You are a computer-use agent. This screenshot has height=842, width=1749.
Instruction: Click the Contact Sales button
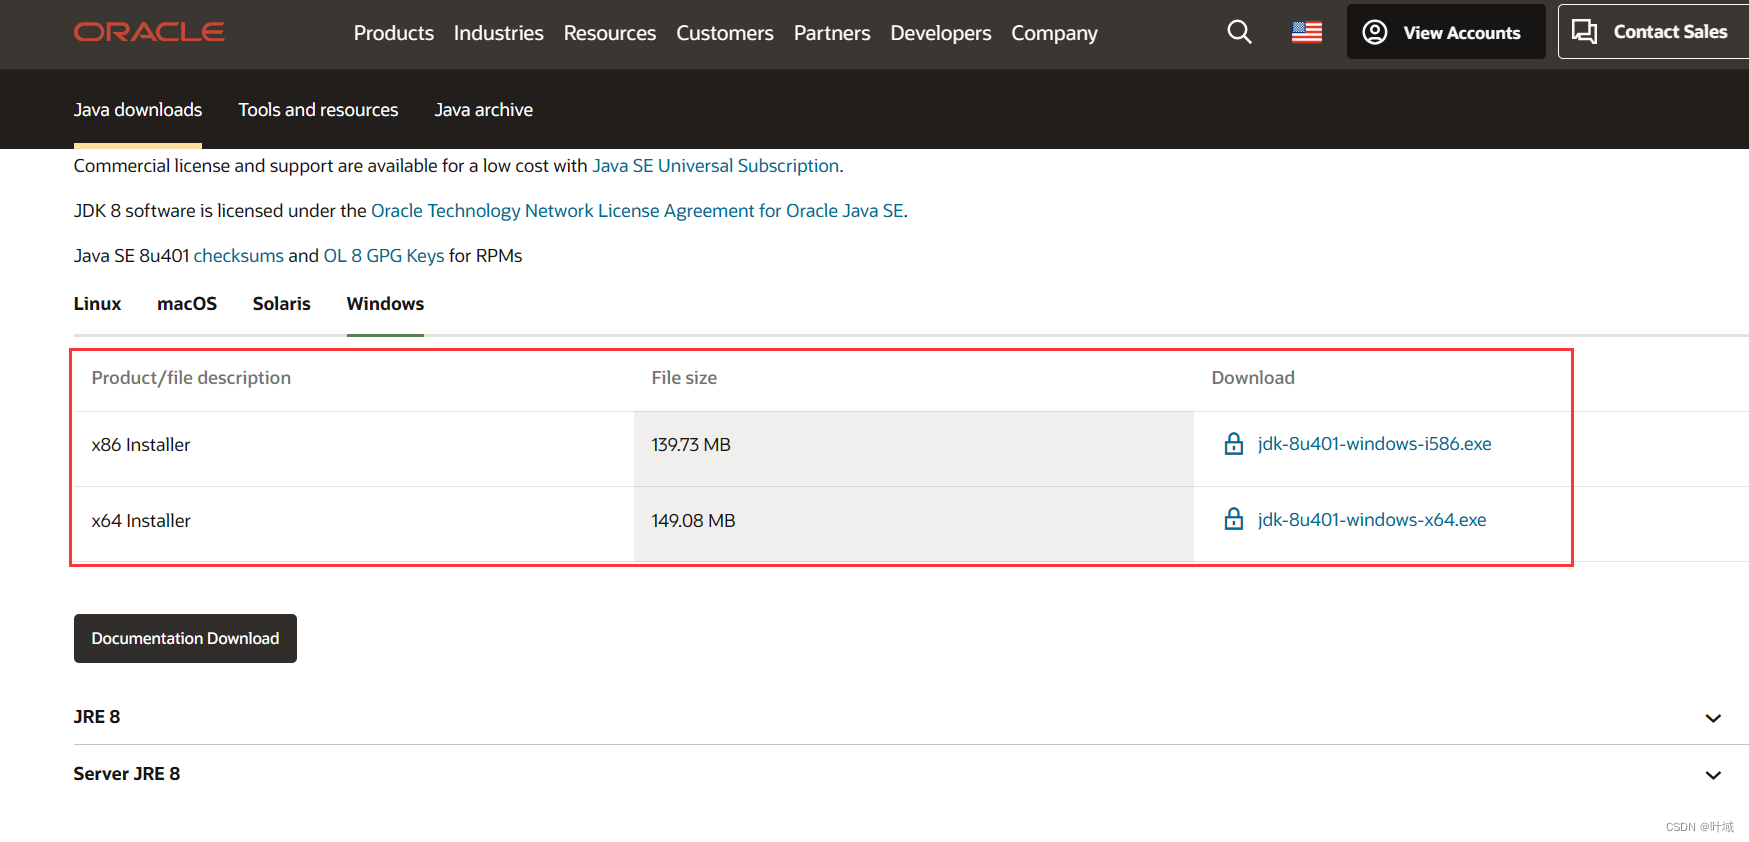(x=1653, y=32)
